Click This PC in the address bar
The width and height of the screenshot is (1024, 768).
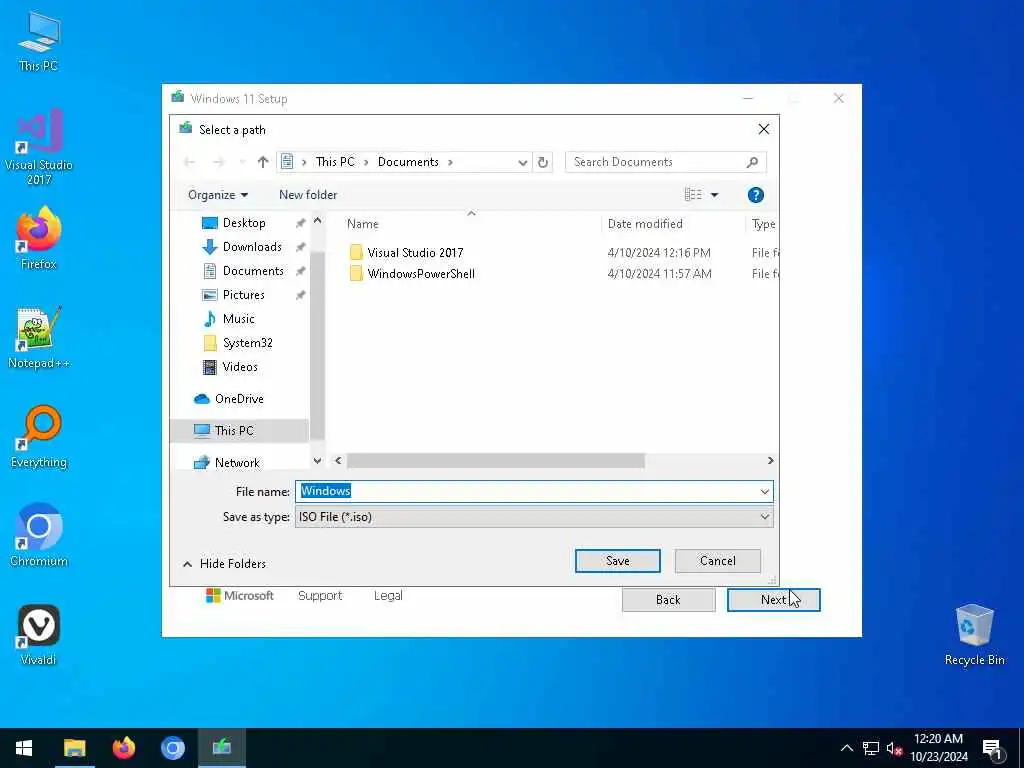(335, 162)
